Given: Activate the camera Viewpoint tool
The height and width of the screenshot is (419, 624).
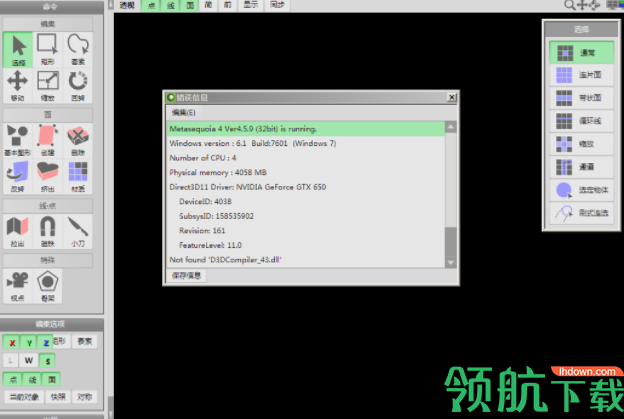Looking at the screenshot, I should pos(18,286).
